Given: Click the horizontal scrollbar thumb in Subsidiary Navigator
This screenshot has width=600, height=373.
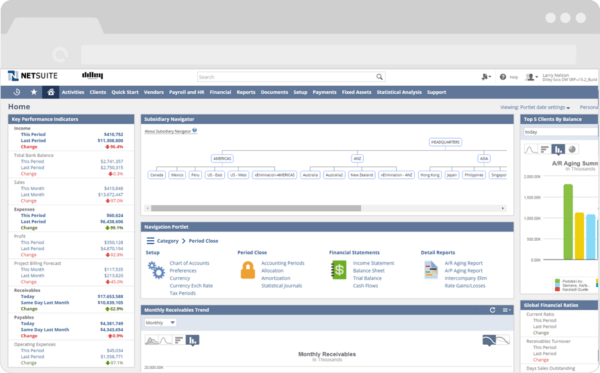Looking at the screenshot, I should (256, 208).
